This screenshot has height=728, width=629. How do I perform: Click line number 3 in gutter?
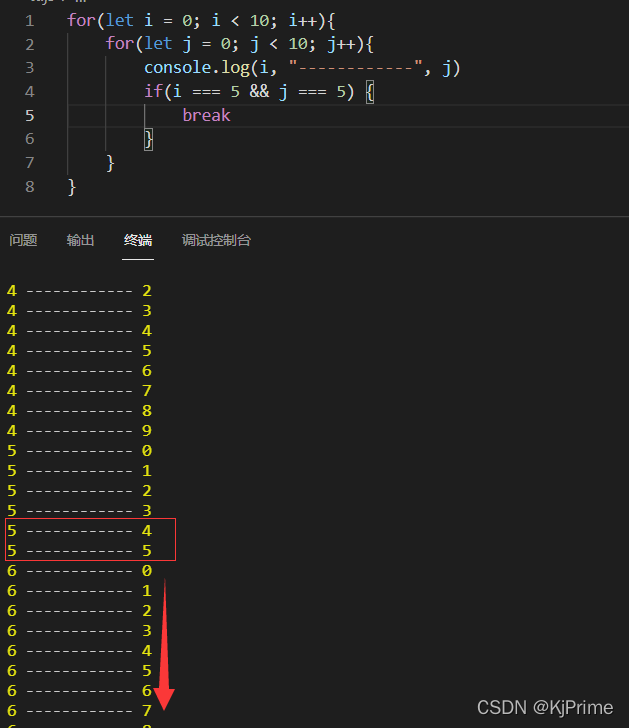(x=30, y=68)
